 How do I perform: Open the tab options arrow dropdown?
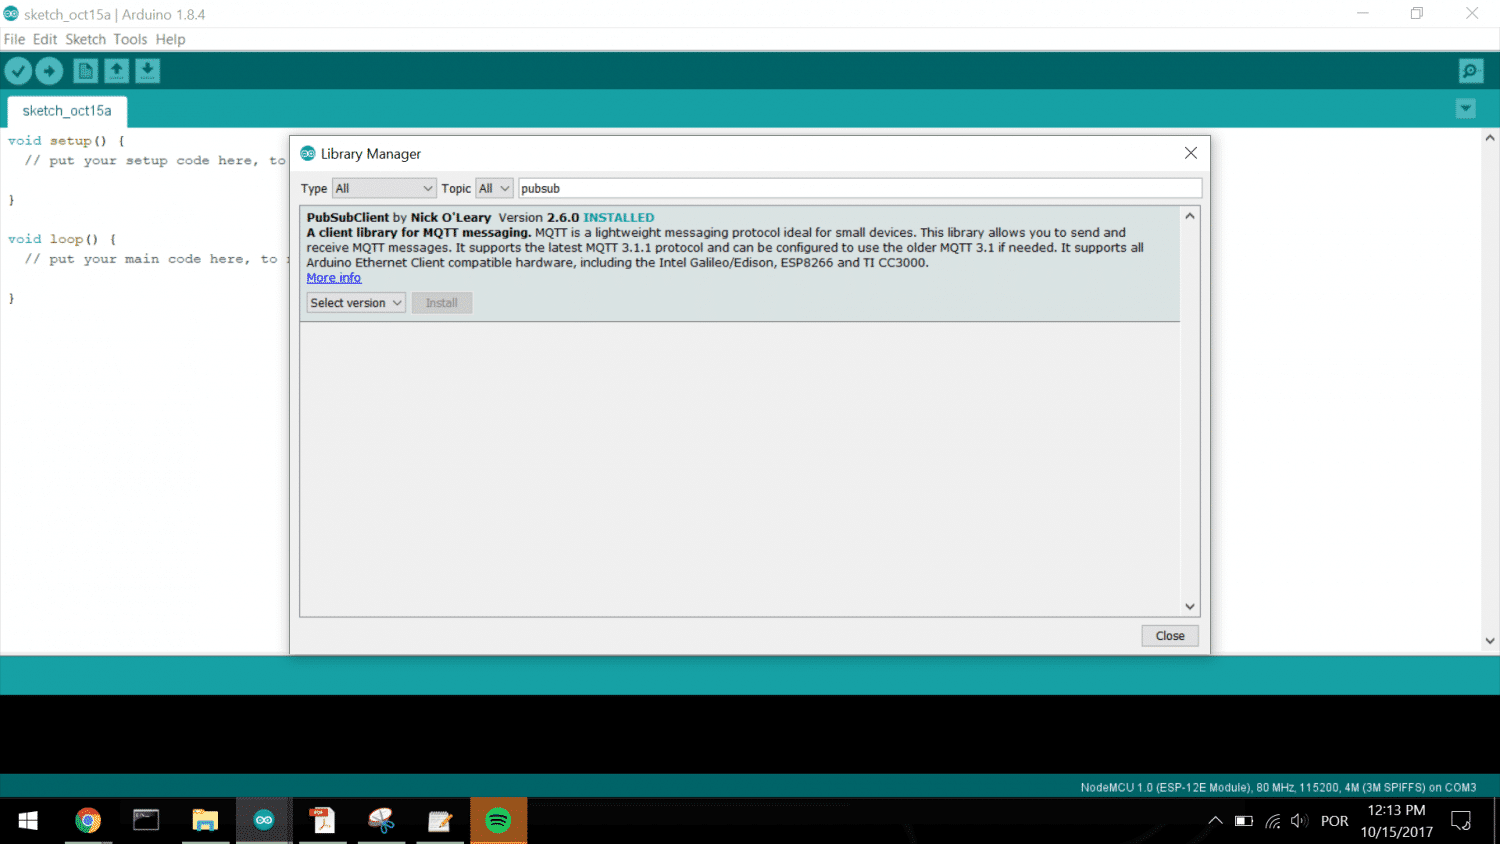coord(1465,109)
